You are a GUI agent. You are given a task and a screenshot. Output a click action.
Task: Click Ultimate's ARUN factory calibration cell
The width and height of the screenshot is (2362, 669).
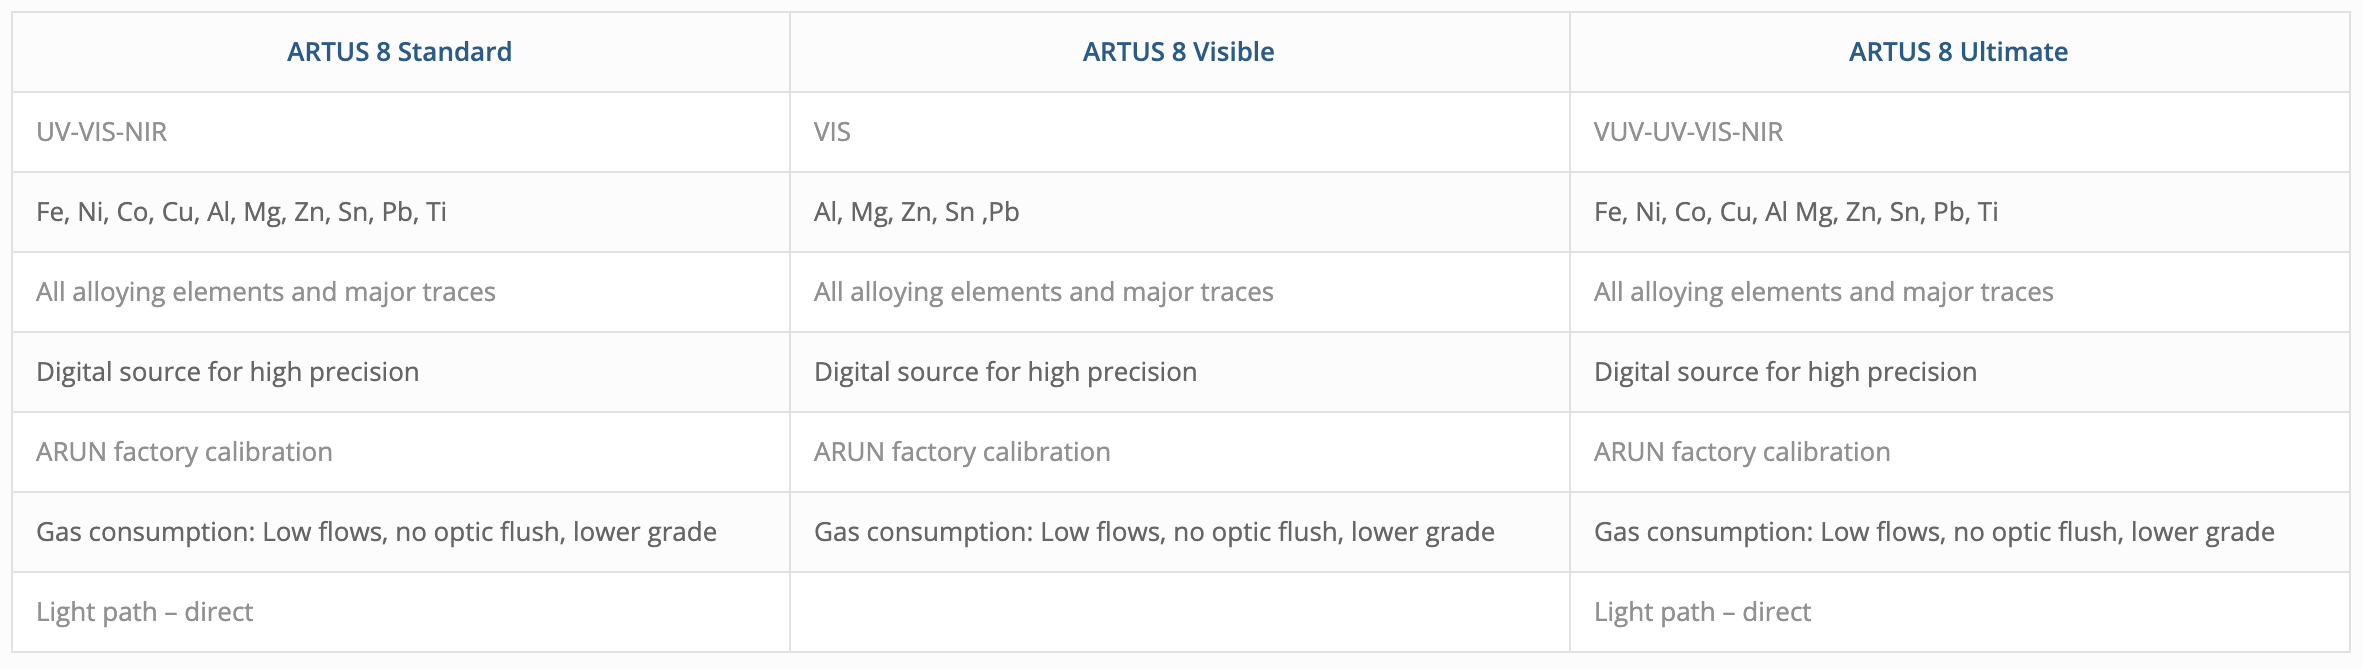(1742, 452)
